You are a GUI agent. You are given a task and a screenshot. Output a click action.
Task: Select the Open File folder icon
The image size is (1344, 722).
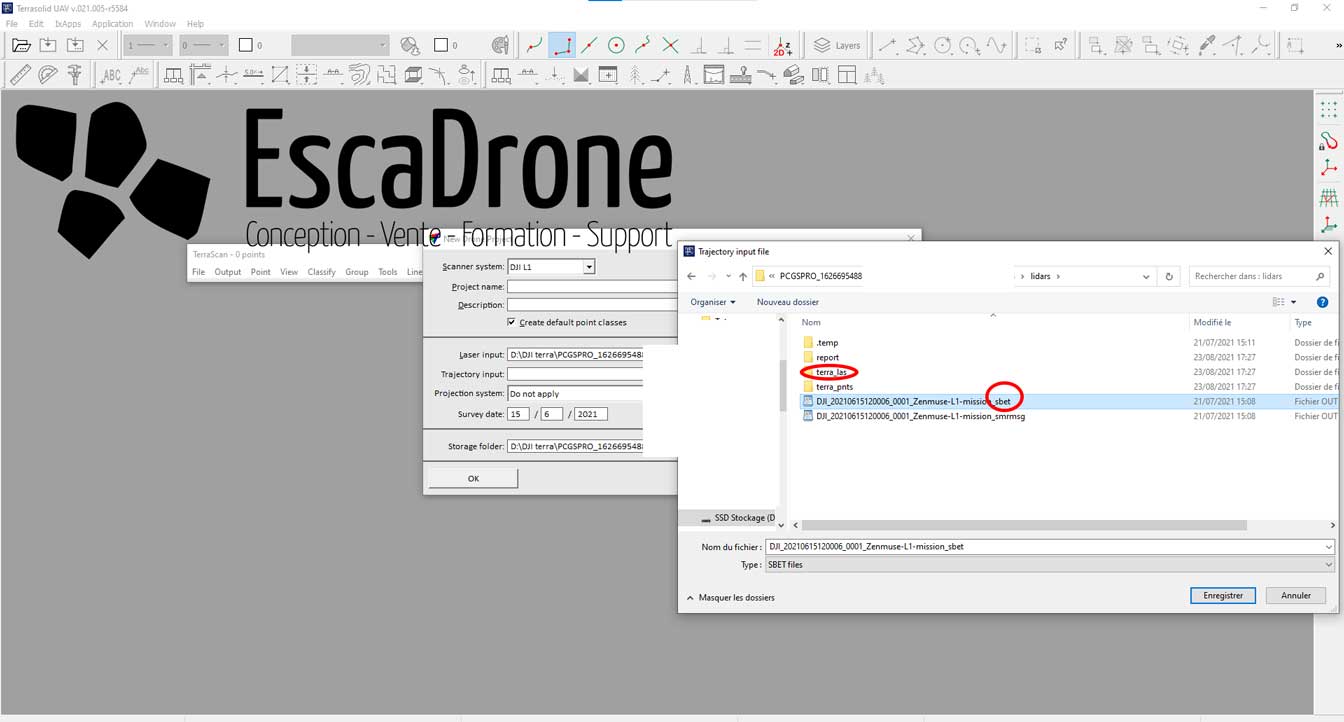coord(19,44)
